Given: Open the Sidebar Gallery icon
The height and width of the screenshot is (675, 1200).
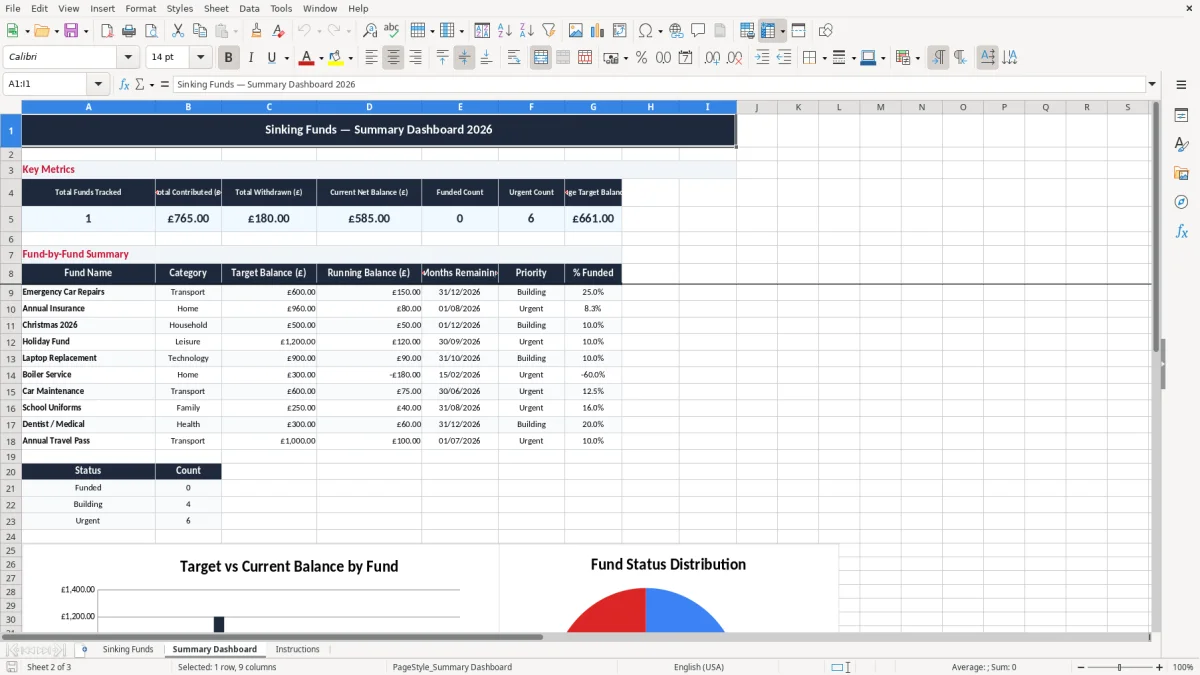Looking at the screenshot, I should (1181, 173).
